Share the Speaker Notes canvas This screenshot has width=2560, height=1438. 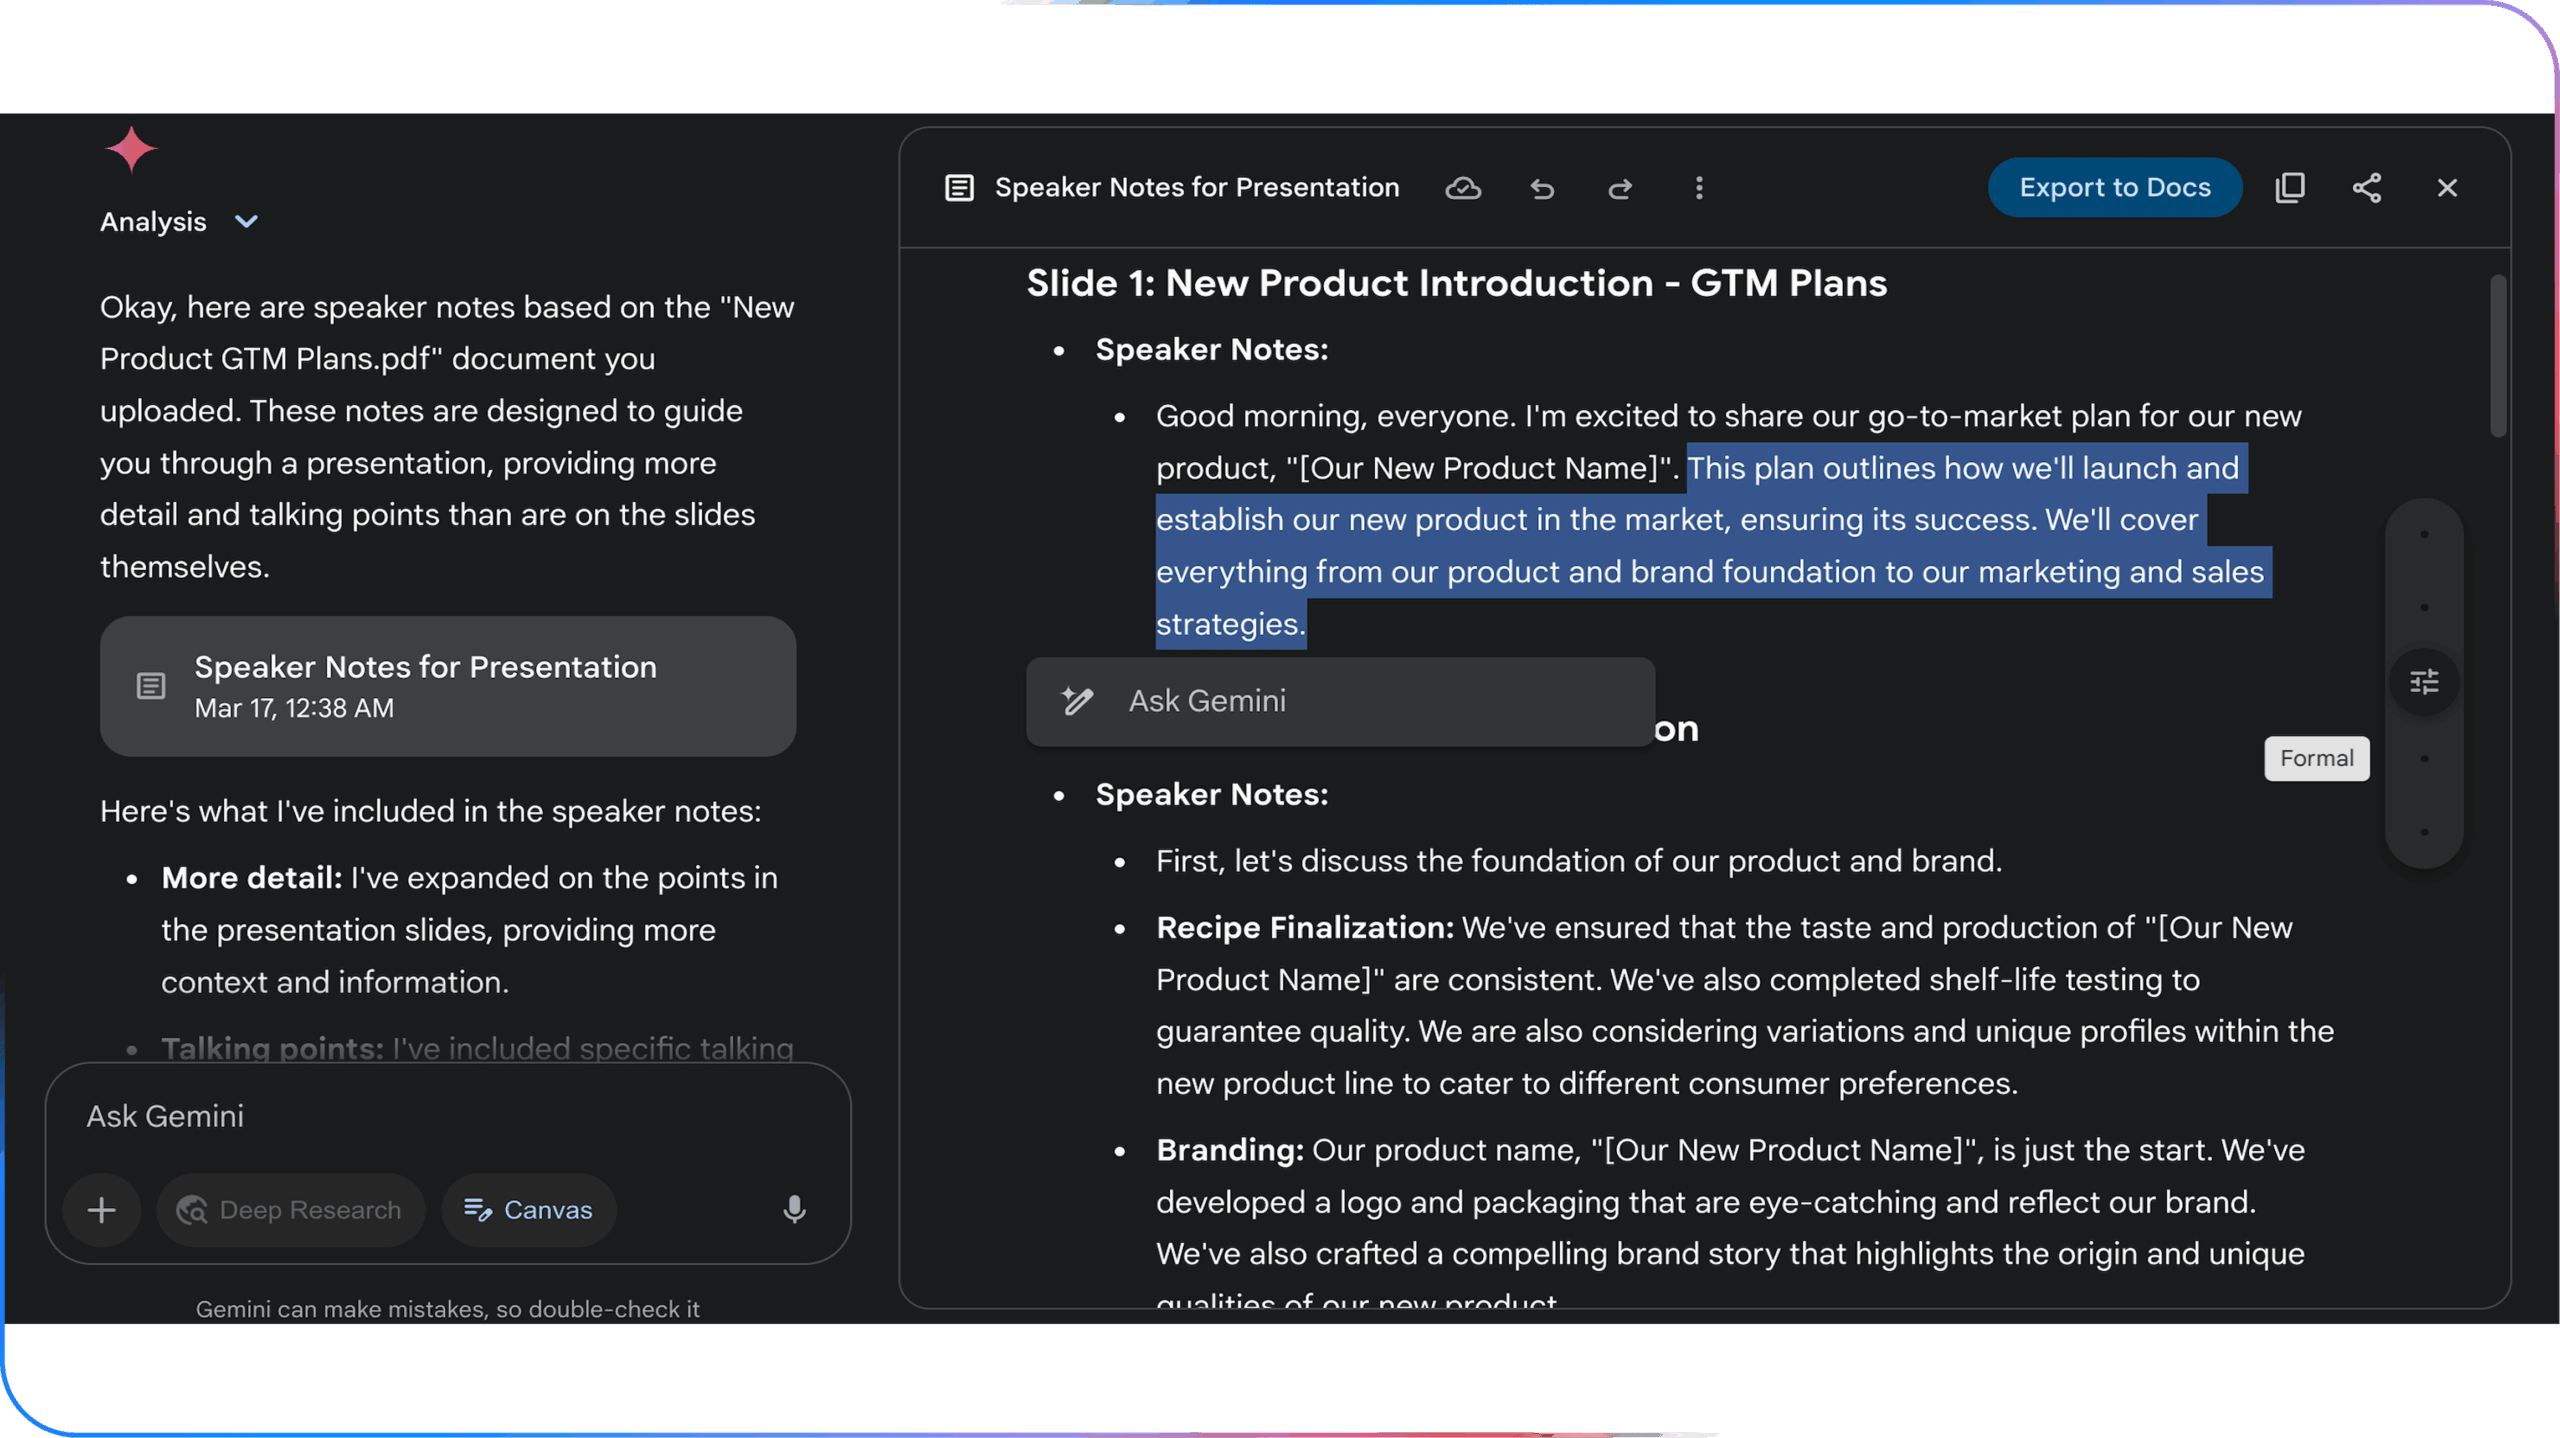(2367, 188)
